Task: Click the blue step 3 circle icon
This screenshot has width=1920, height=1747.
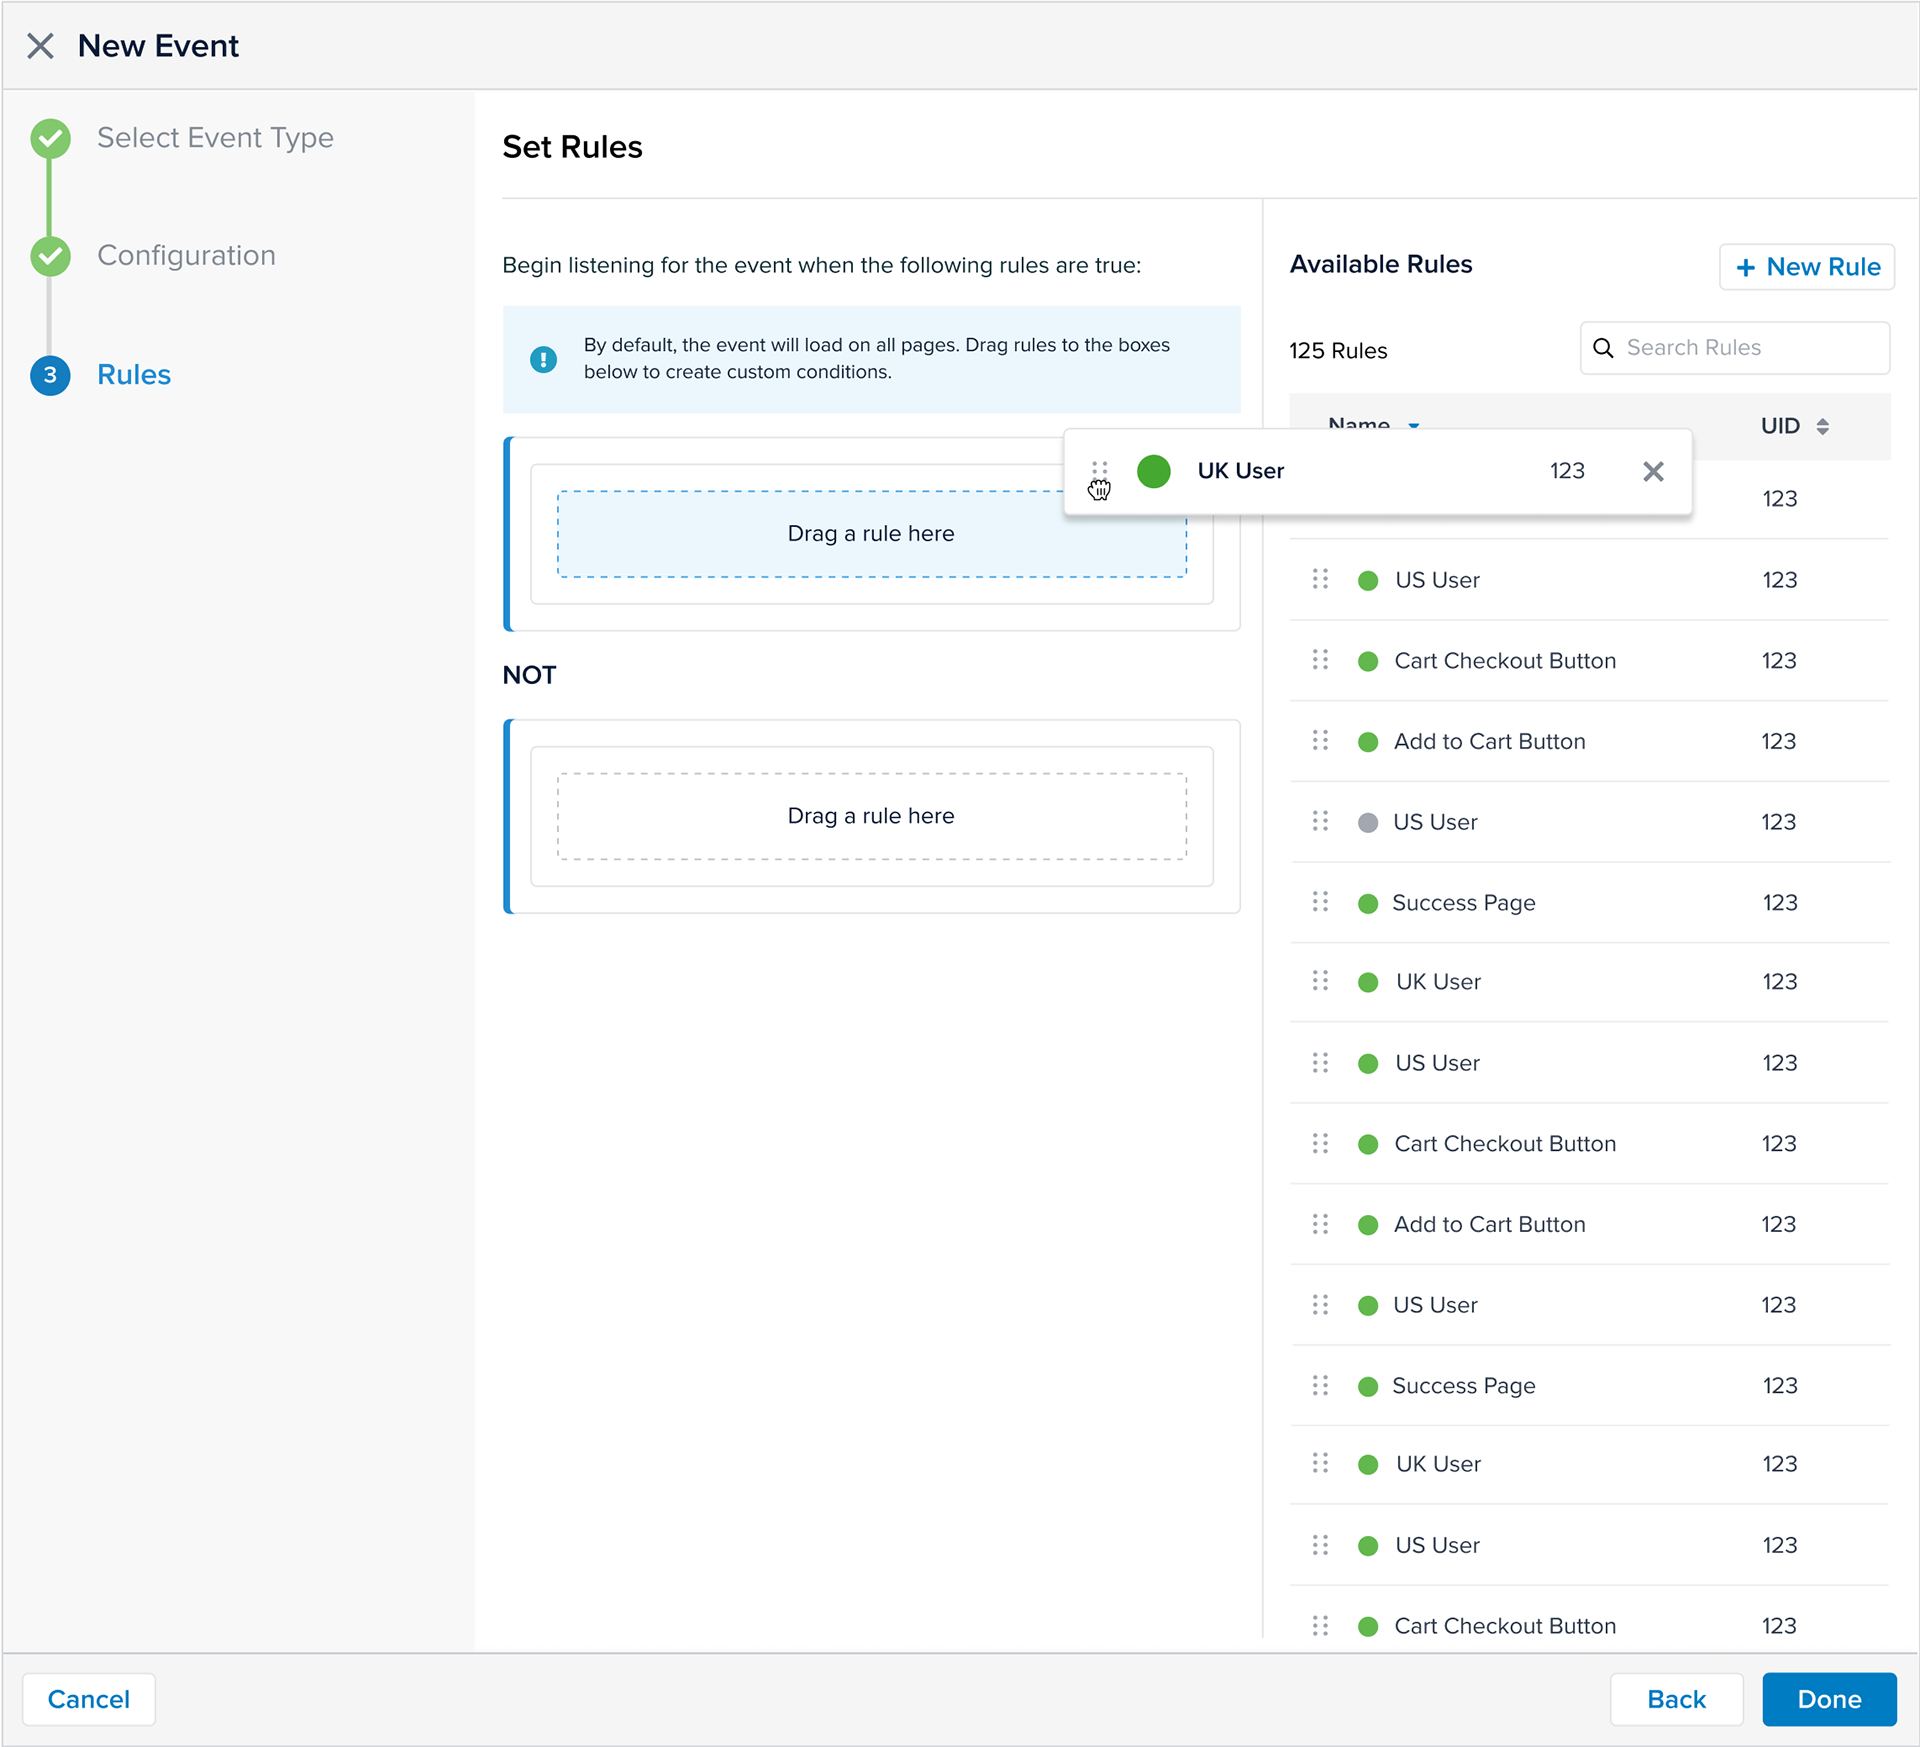Action: [50, 375]
